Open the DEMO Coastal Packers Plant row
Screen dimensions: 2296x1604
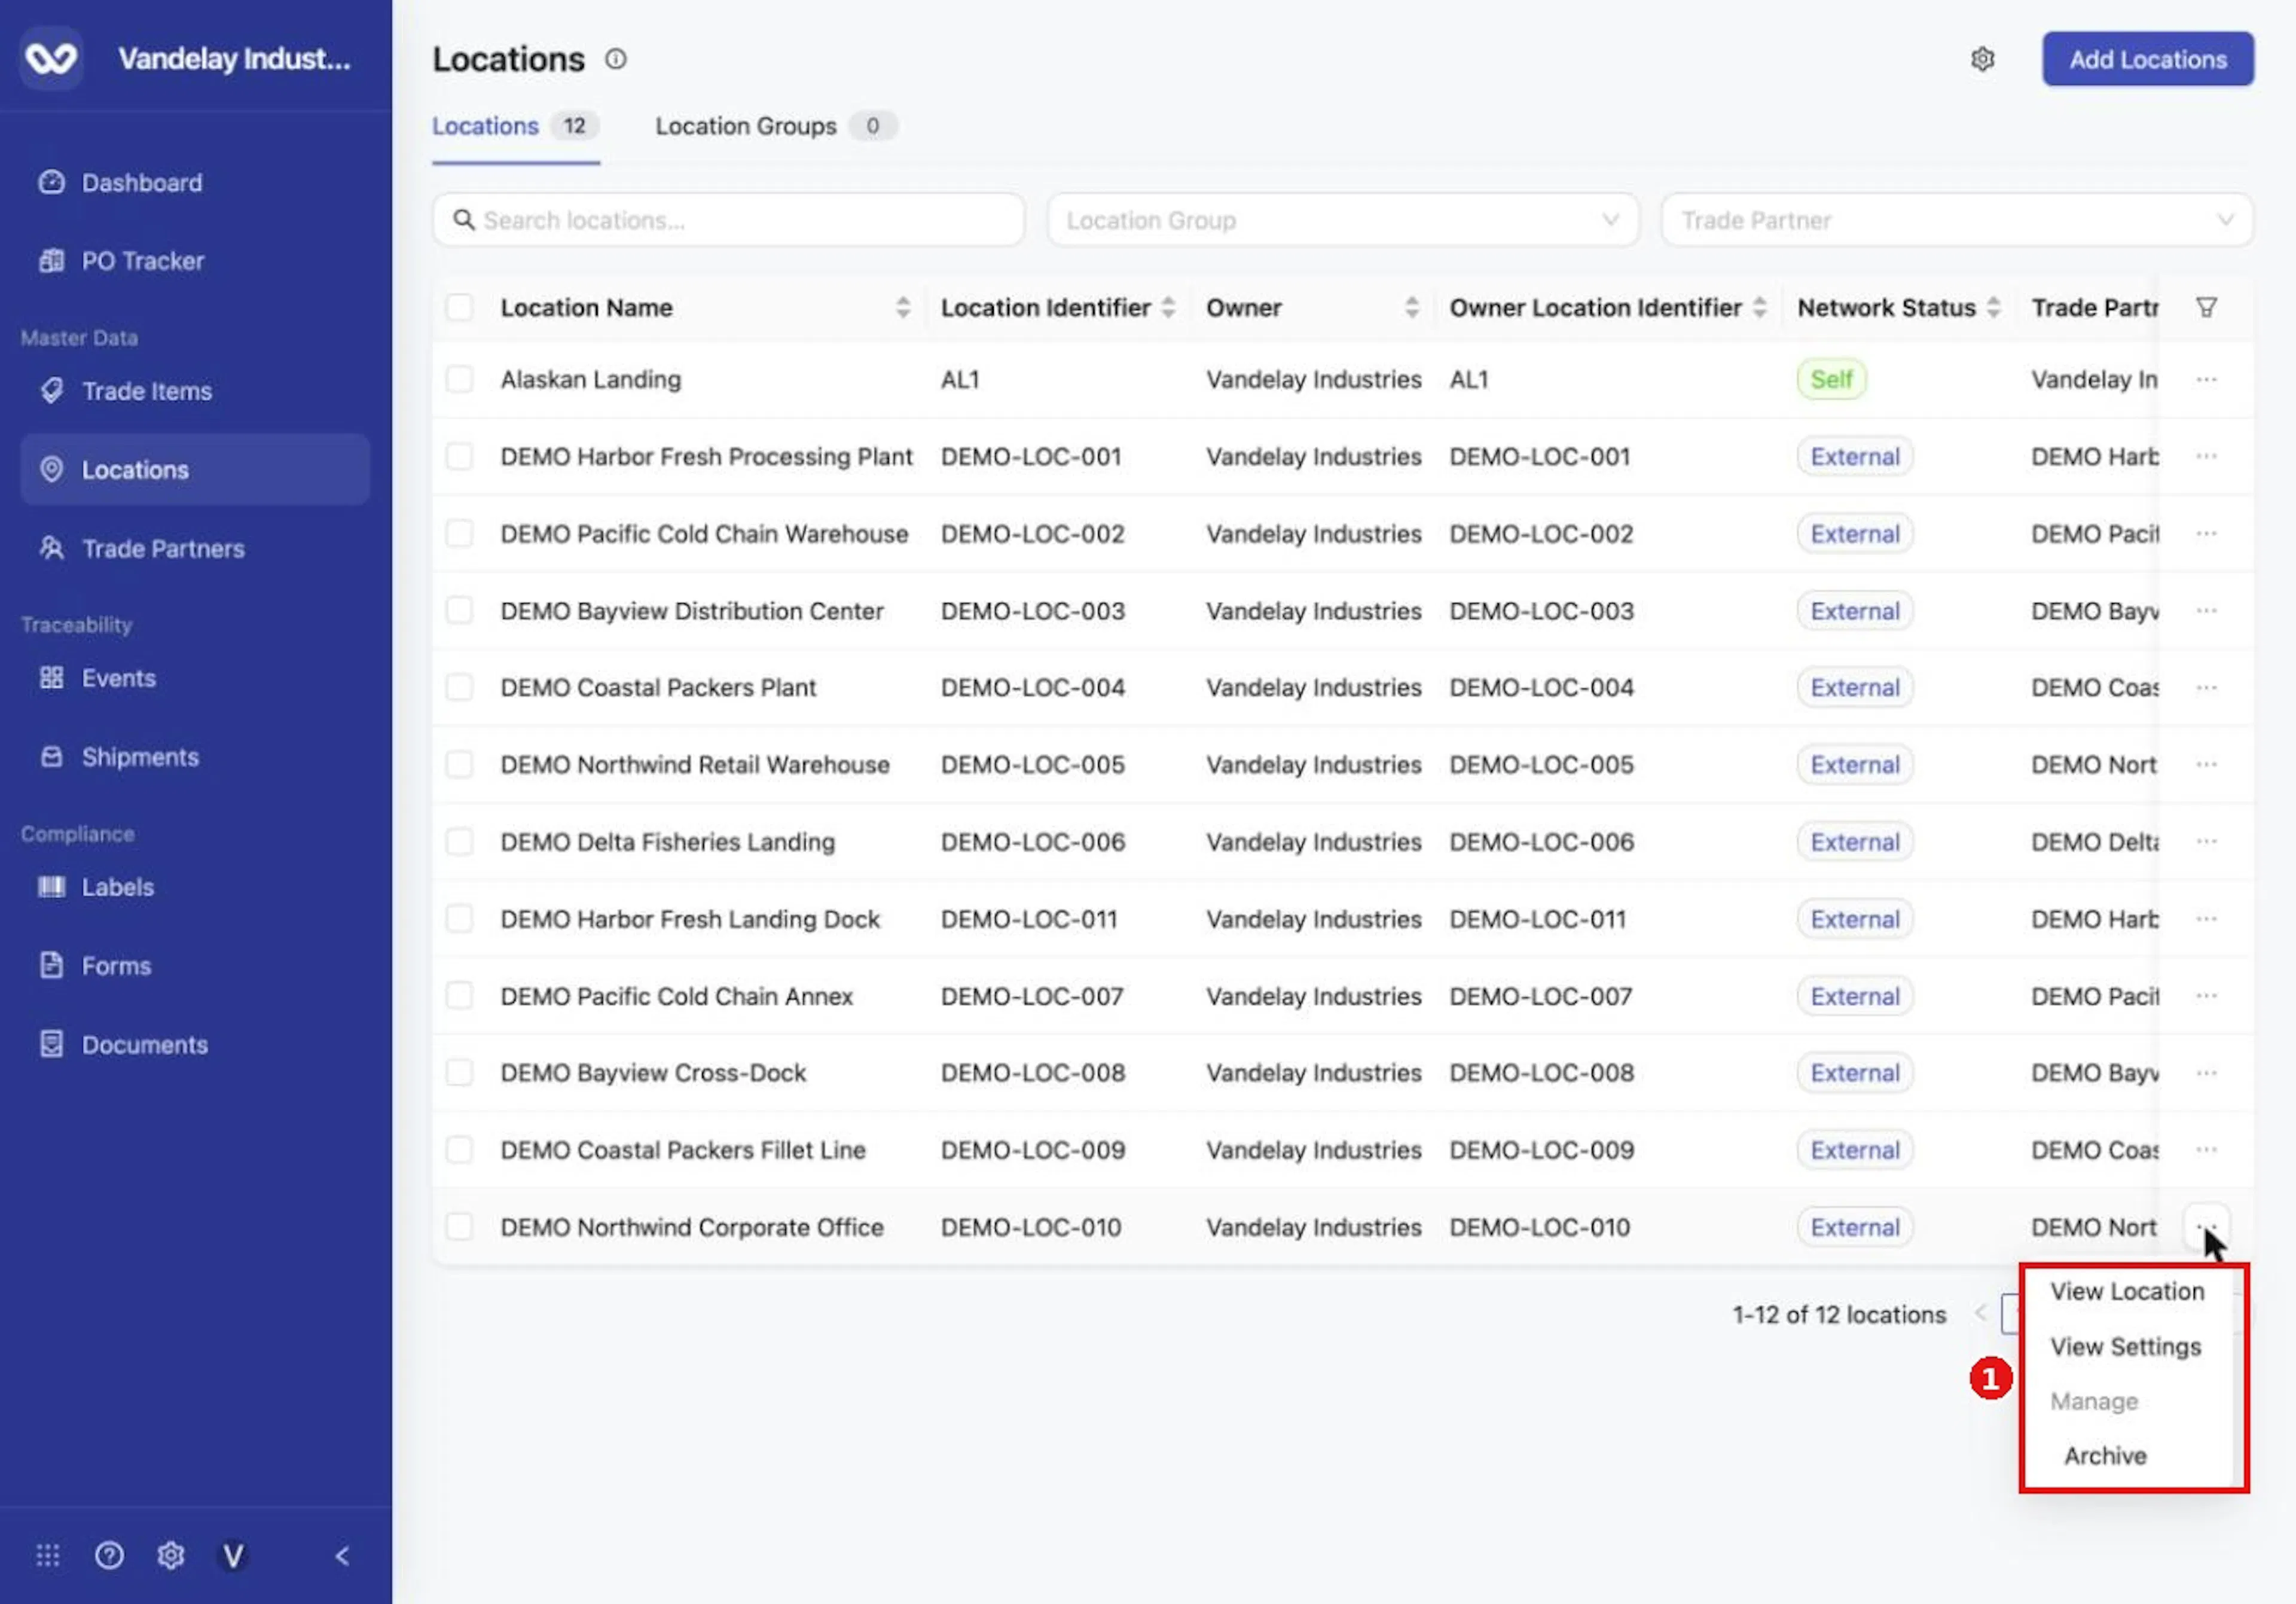(x=1343, y=688)
